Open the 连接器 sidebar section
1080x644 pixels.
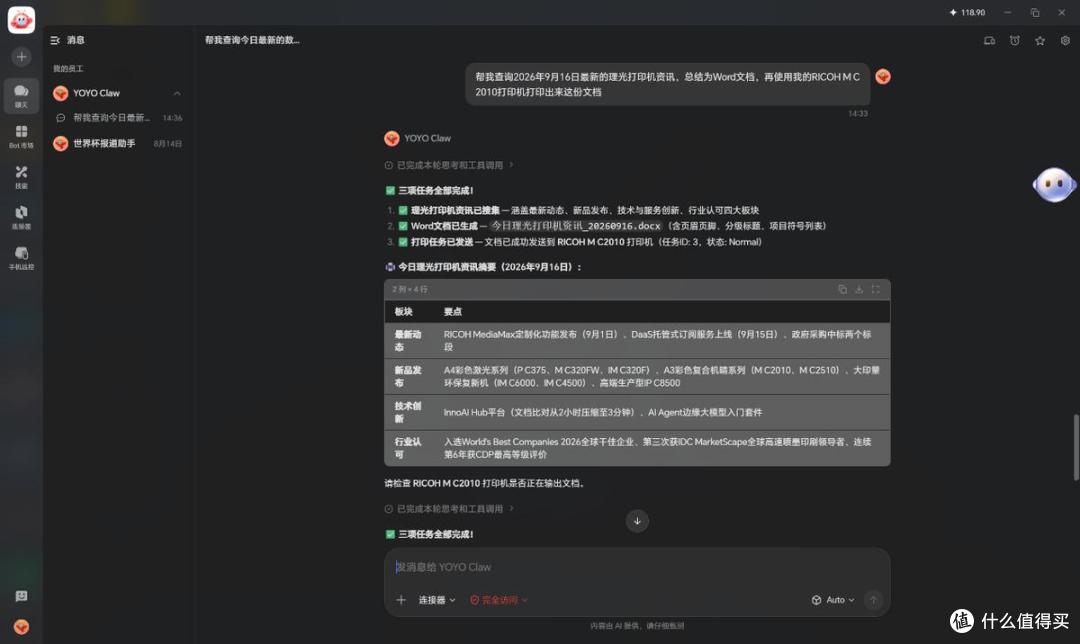pos(21,217)
